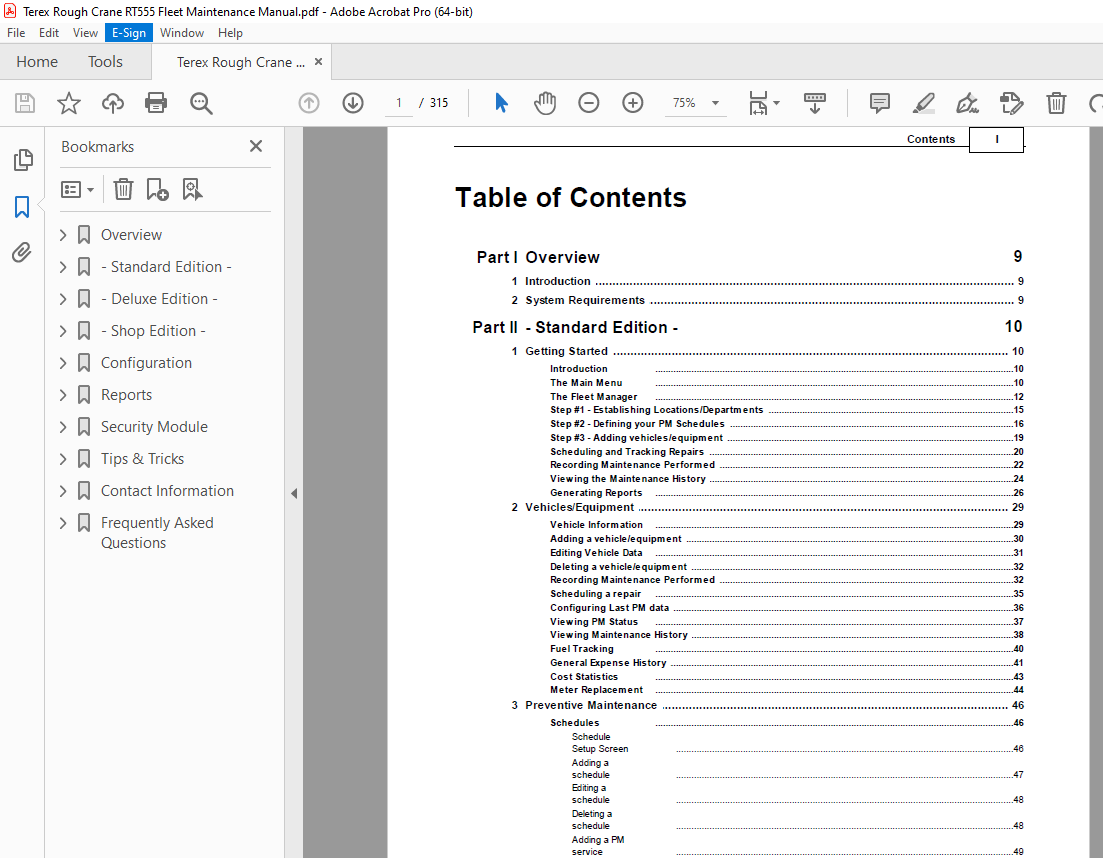The image size is (1103, 858).
Task: Expand the Reports bookmark
Action: click(63, 395)
